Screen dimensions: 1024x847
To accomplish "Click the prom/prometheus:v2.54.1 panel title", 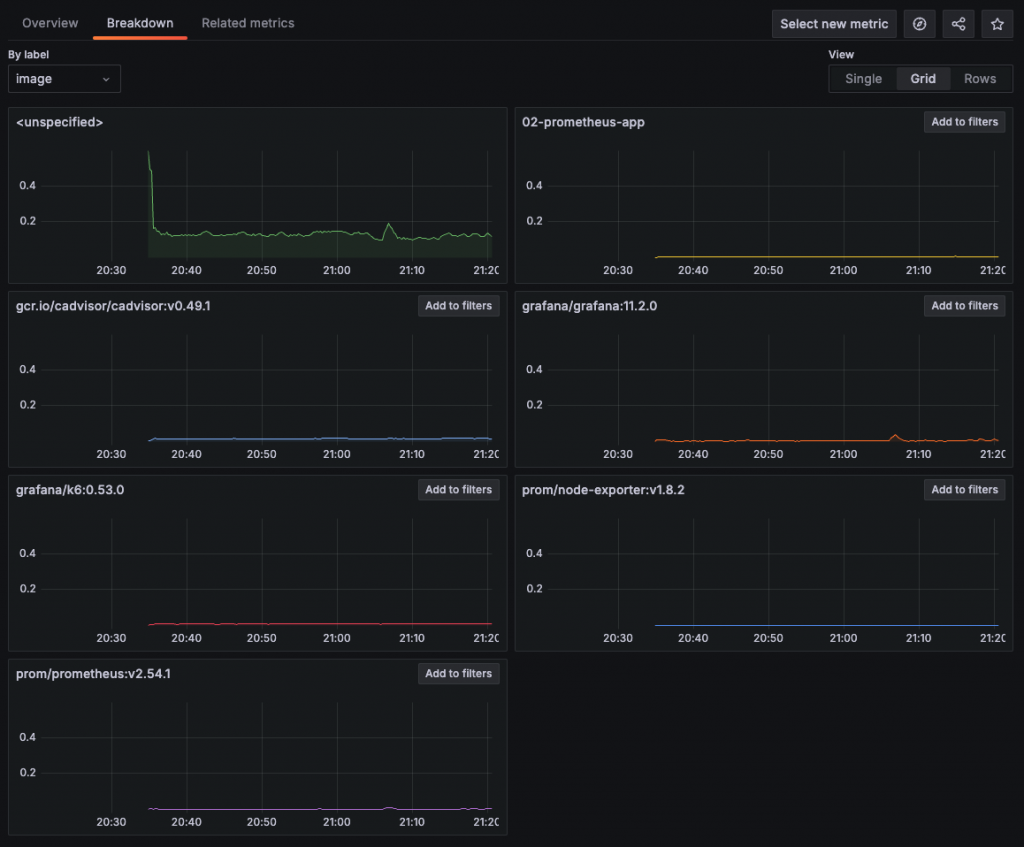I will [93, 673].
